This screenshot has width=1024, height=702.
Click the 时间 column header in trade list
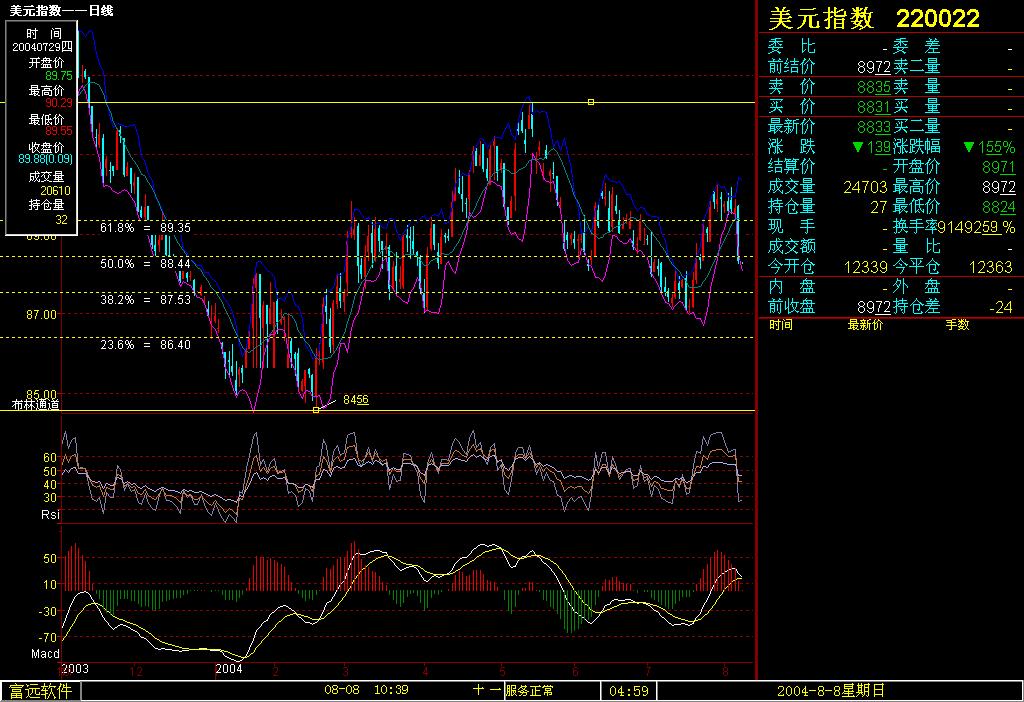click(782, 326)
